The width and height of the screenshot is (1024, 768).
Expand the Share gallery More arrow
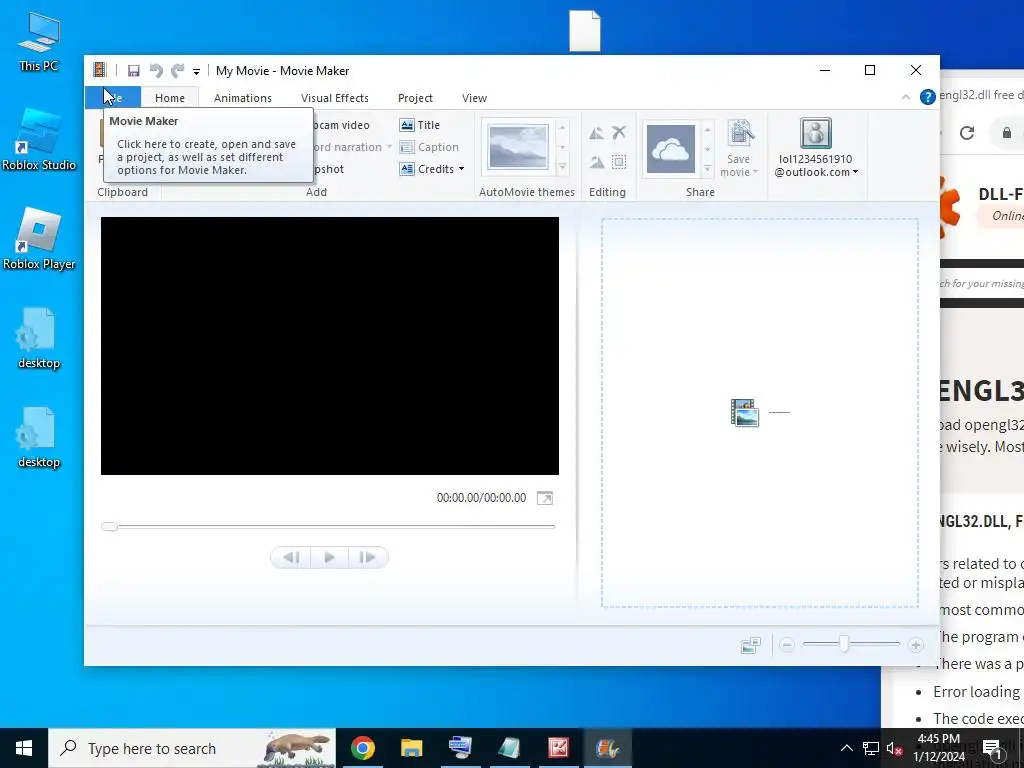coord(707,170)
